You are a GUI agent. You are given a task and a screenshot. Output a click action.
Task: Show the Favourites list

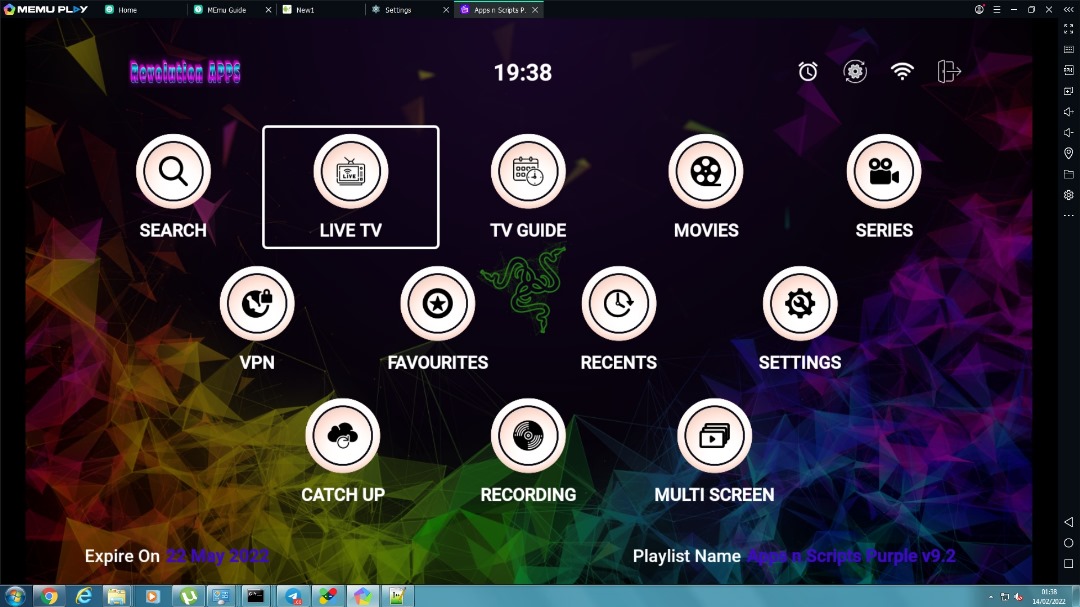(x=438, y=304)
